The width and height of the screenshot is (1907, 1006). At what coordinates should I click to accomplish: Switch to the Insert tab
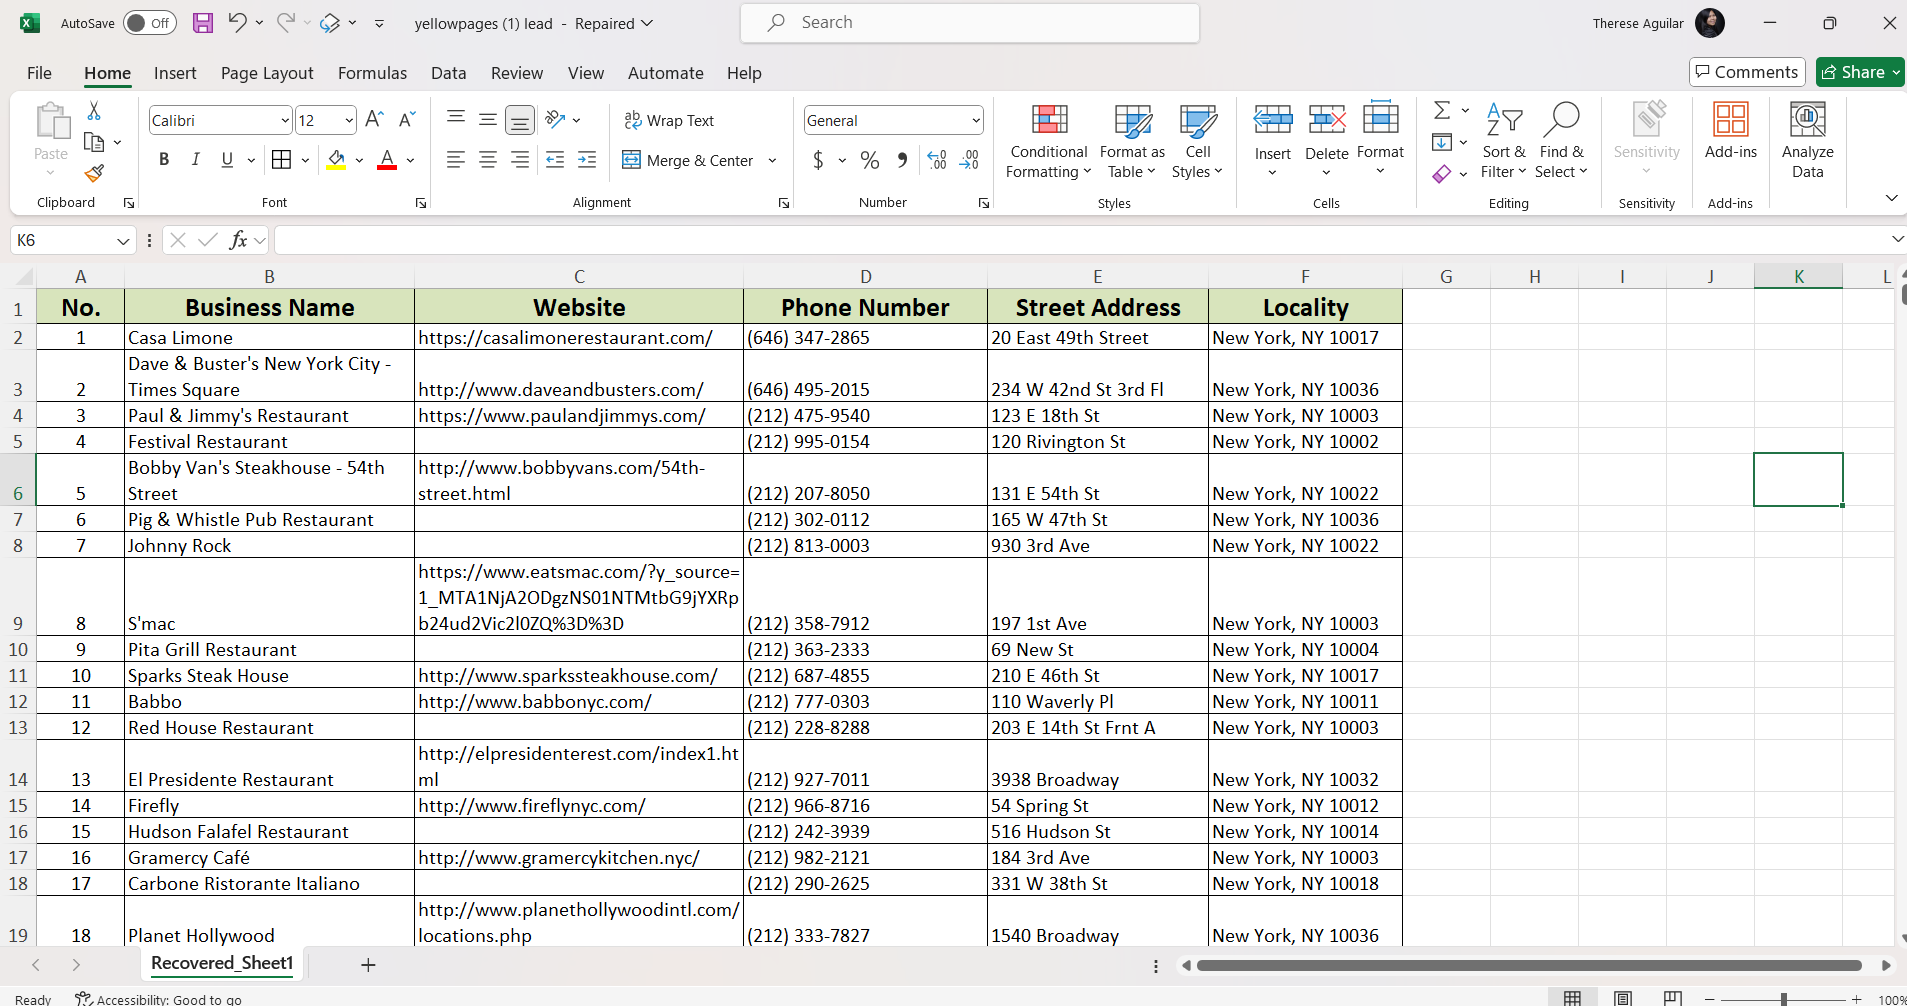(175, 73)
